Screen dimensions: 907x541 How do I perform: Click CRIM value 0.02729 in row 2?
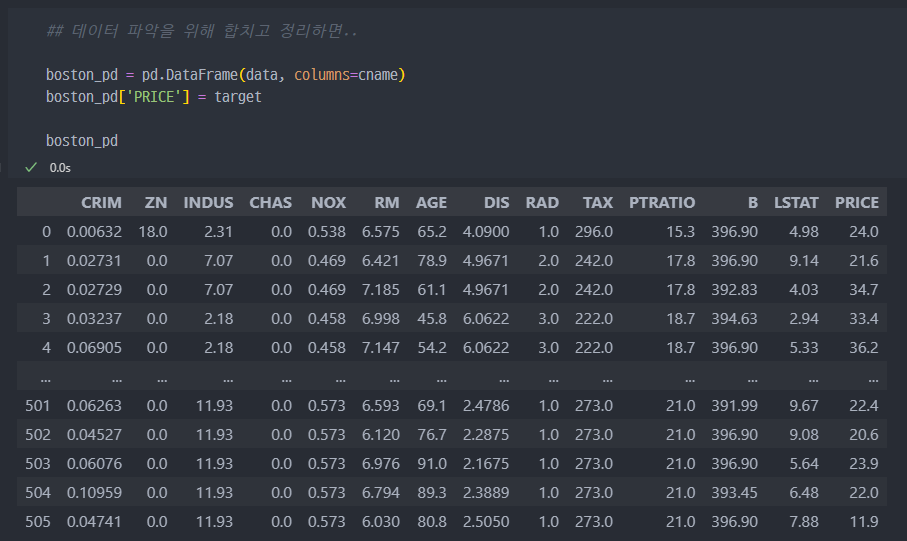point(94,289)
